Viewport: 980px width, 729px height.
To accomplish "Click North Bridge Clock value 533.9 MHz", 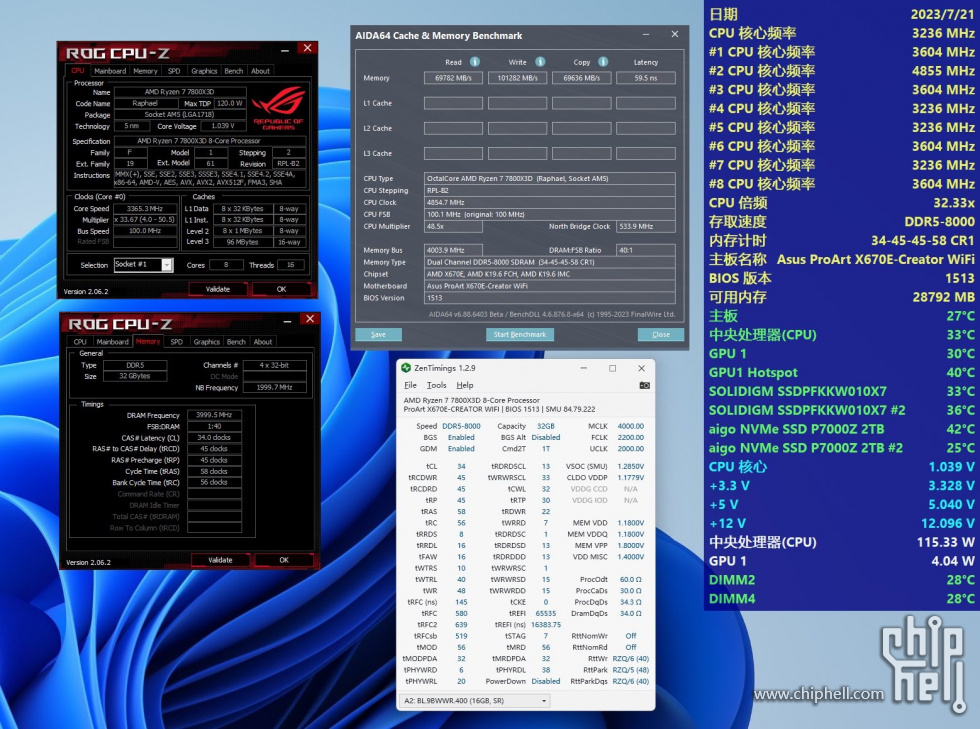I will click(x=646, y=226).
